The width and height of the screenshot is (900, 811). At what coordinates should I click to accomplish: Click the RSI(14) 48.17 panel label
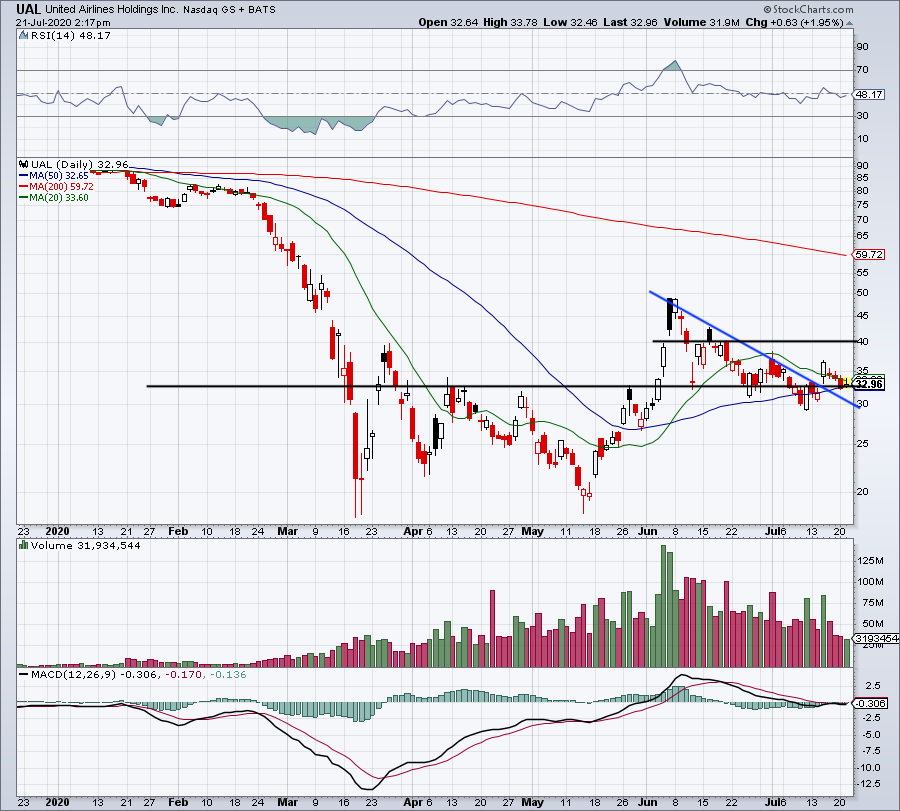pyautogui.click(x=70, y=36)
